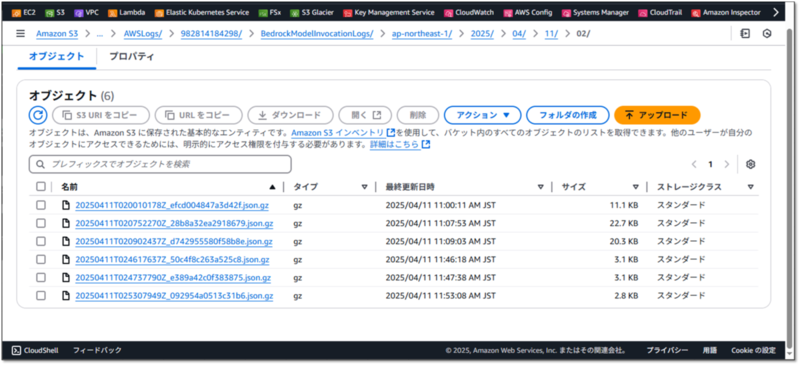The width and height of the screenshot is (800, 365).
Task: Click the vertical scrollbar on the right
Action: click(x=790, y=189)
